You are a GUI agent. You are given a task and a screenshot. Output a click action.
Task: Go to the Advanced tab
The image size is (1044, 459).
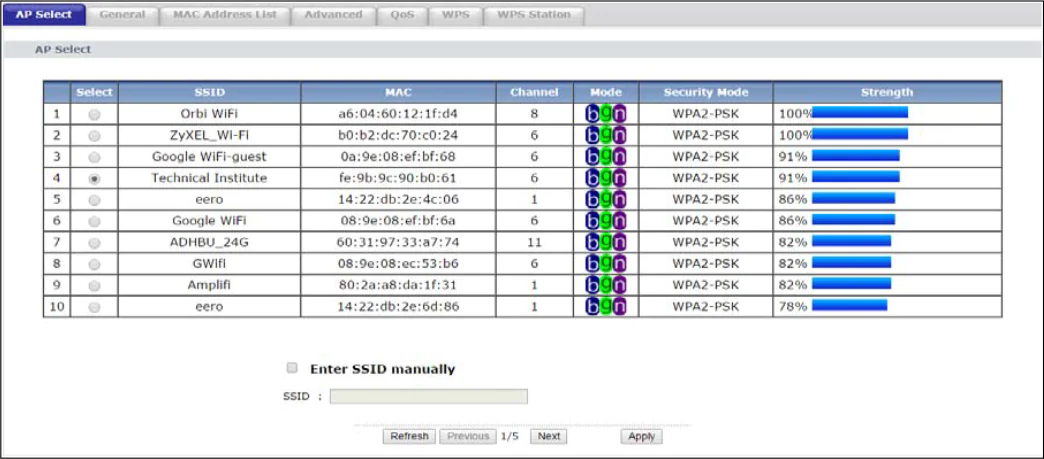pos(333,15)
